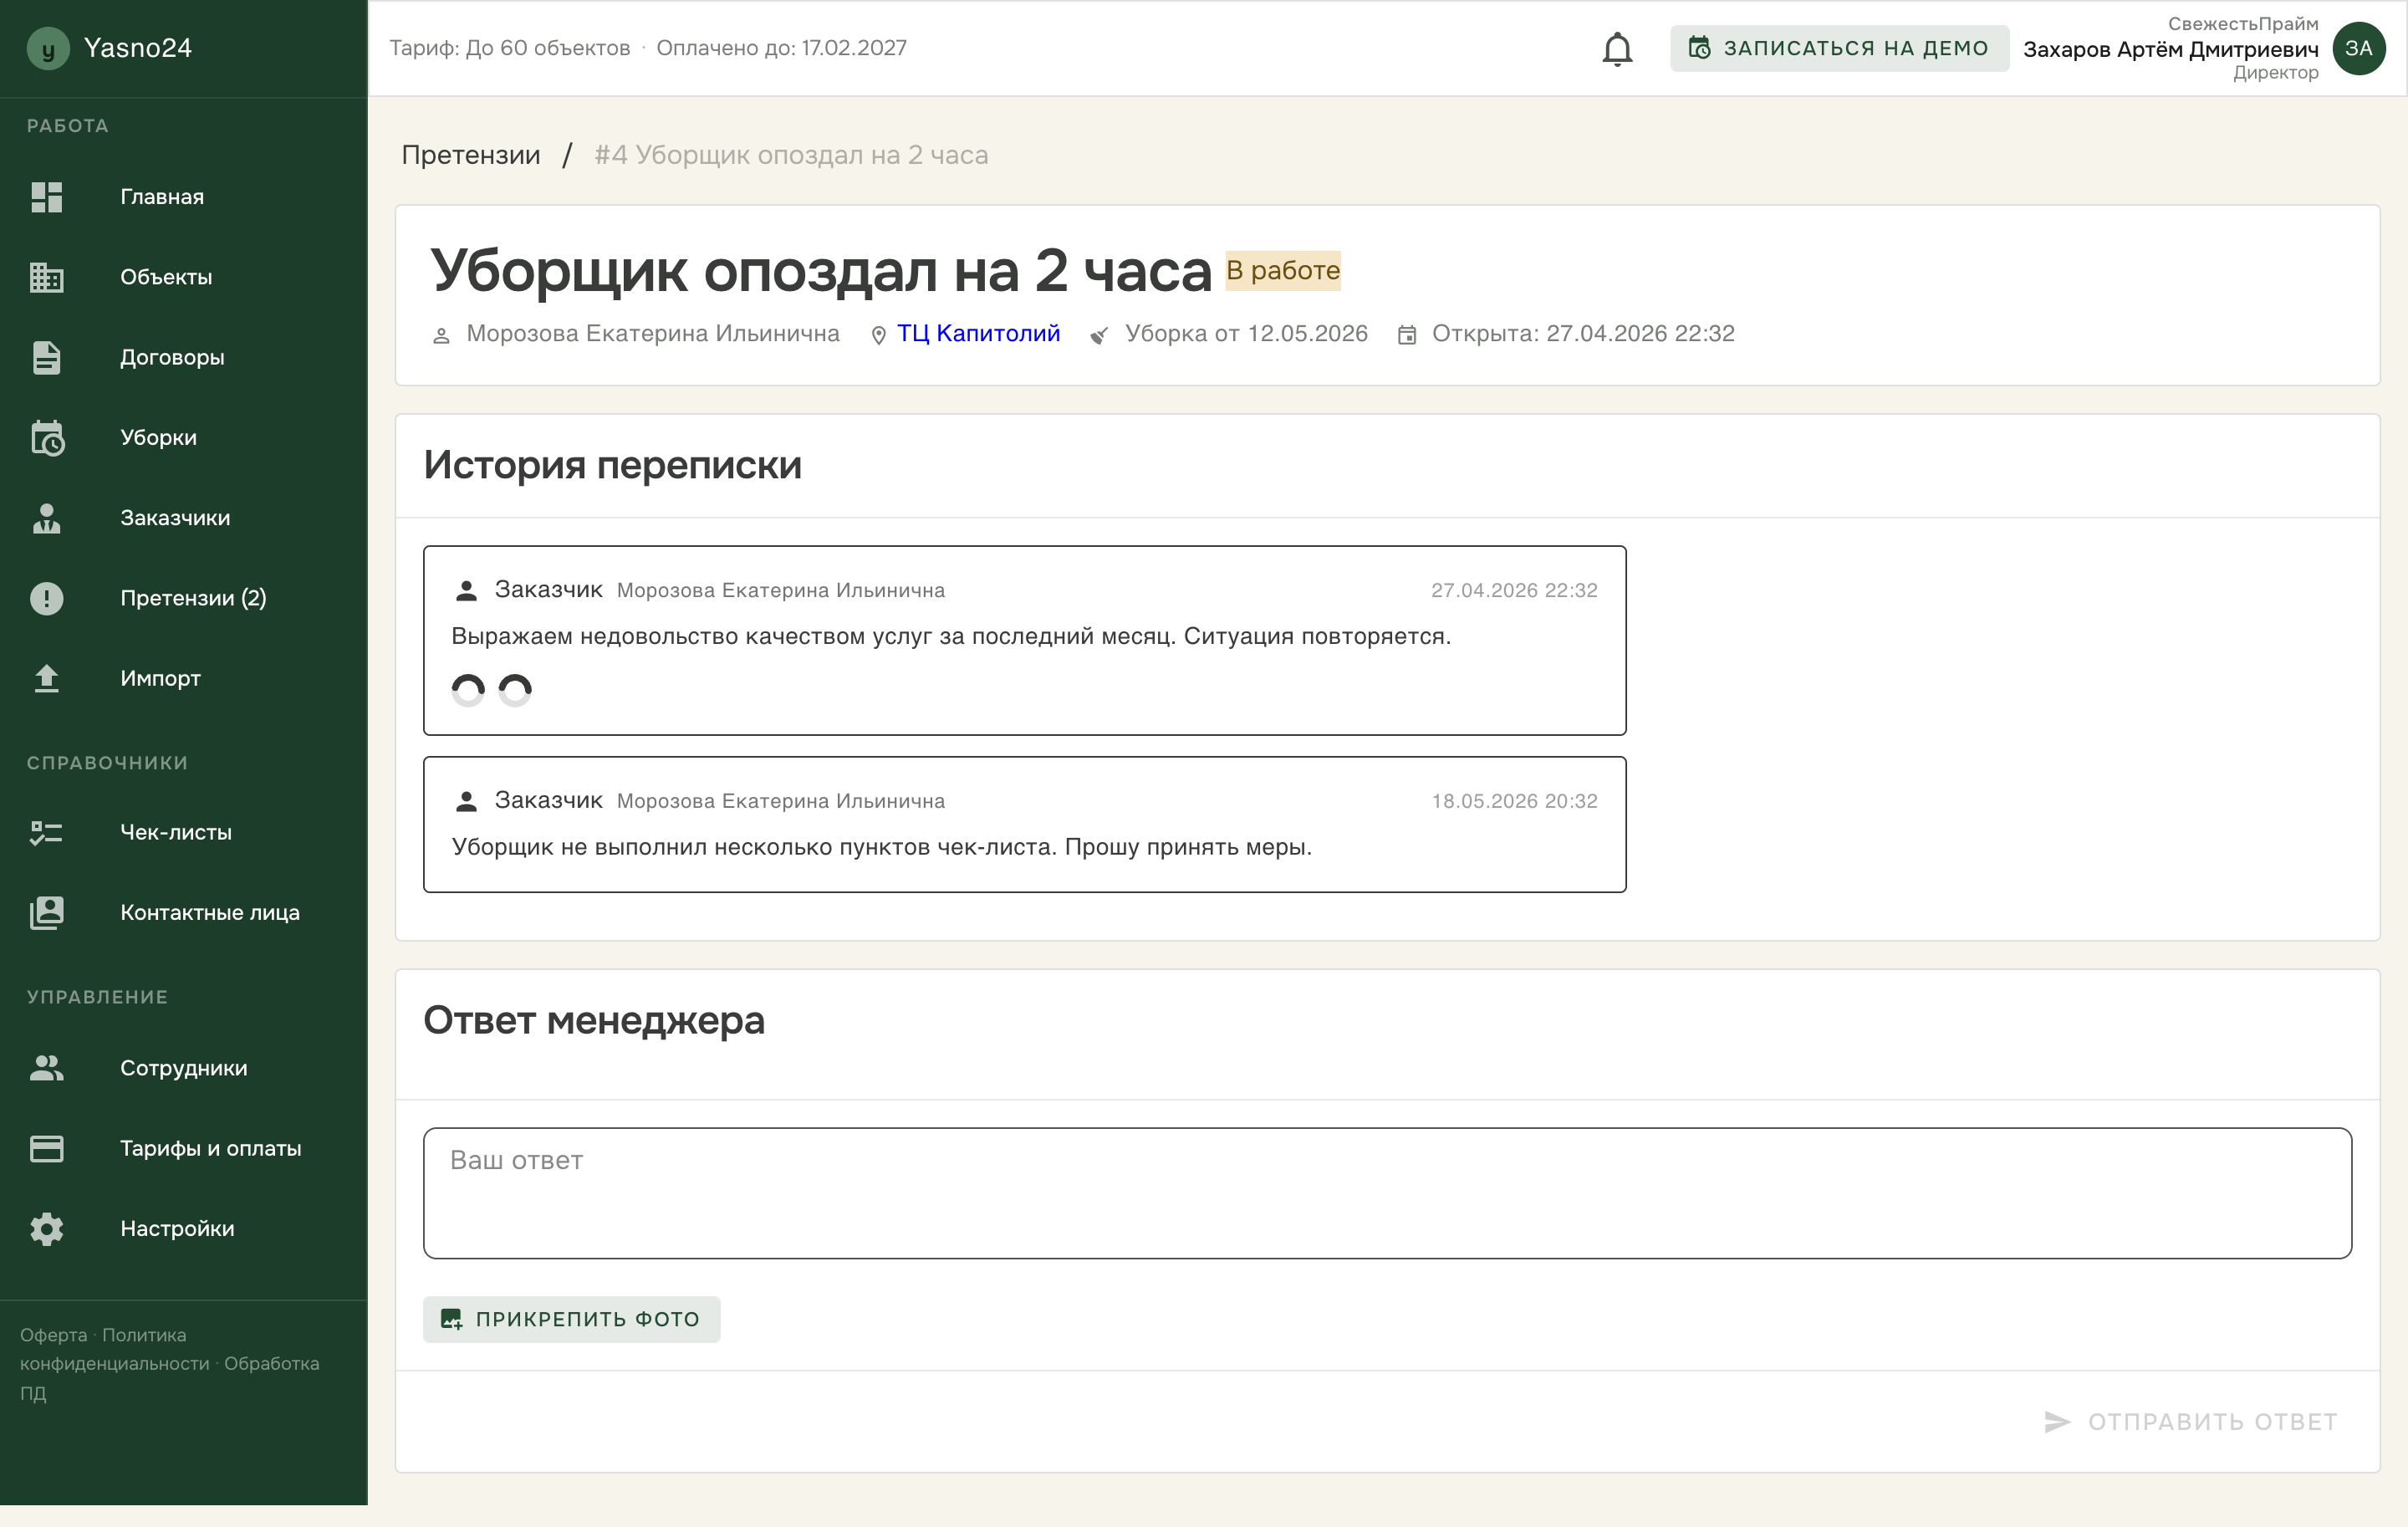The height and width of the screenshot is (1527, 2408).
Task: Click Открыта: 27.04.2026 22:32 text
Action: point(1583,334)
